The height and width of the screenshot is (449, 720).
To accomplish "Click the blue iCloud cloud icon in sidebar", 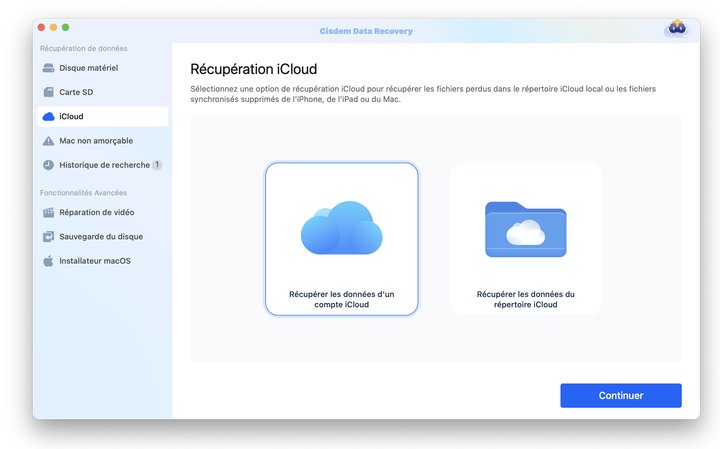I will [48, 117].
